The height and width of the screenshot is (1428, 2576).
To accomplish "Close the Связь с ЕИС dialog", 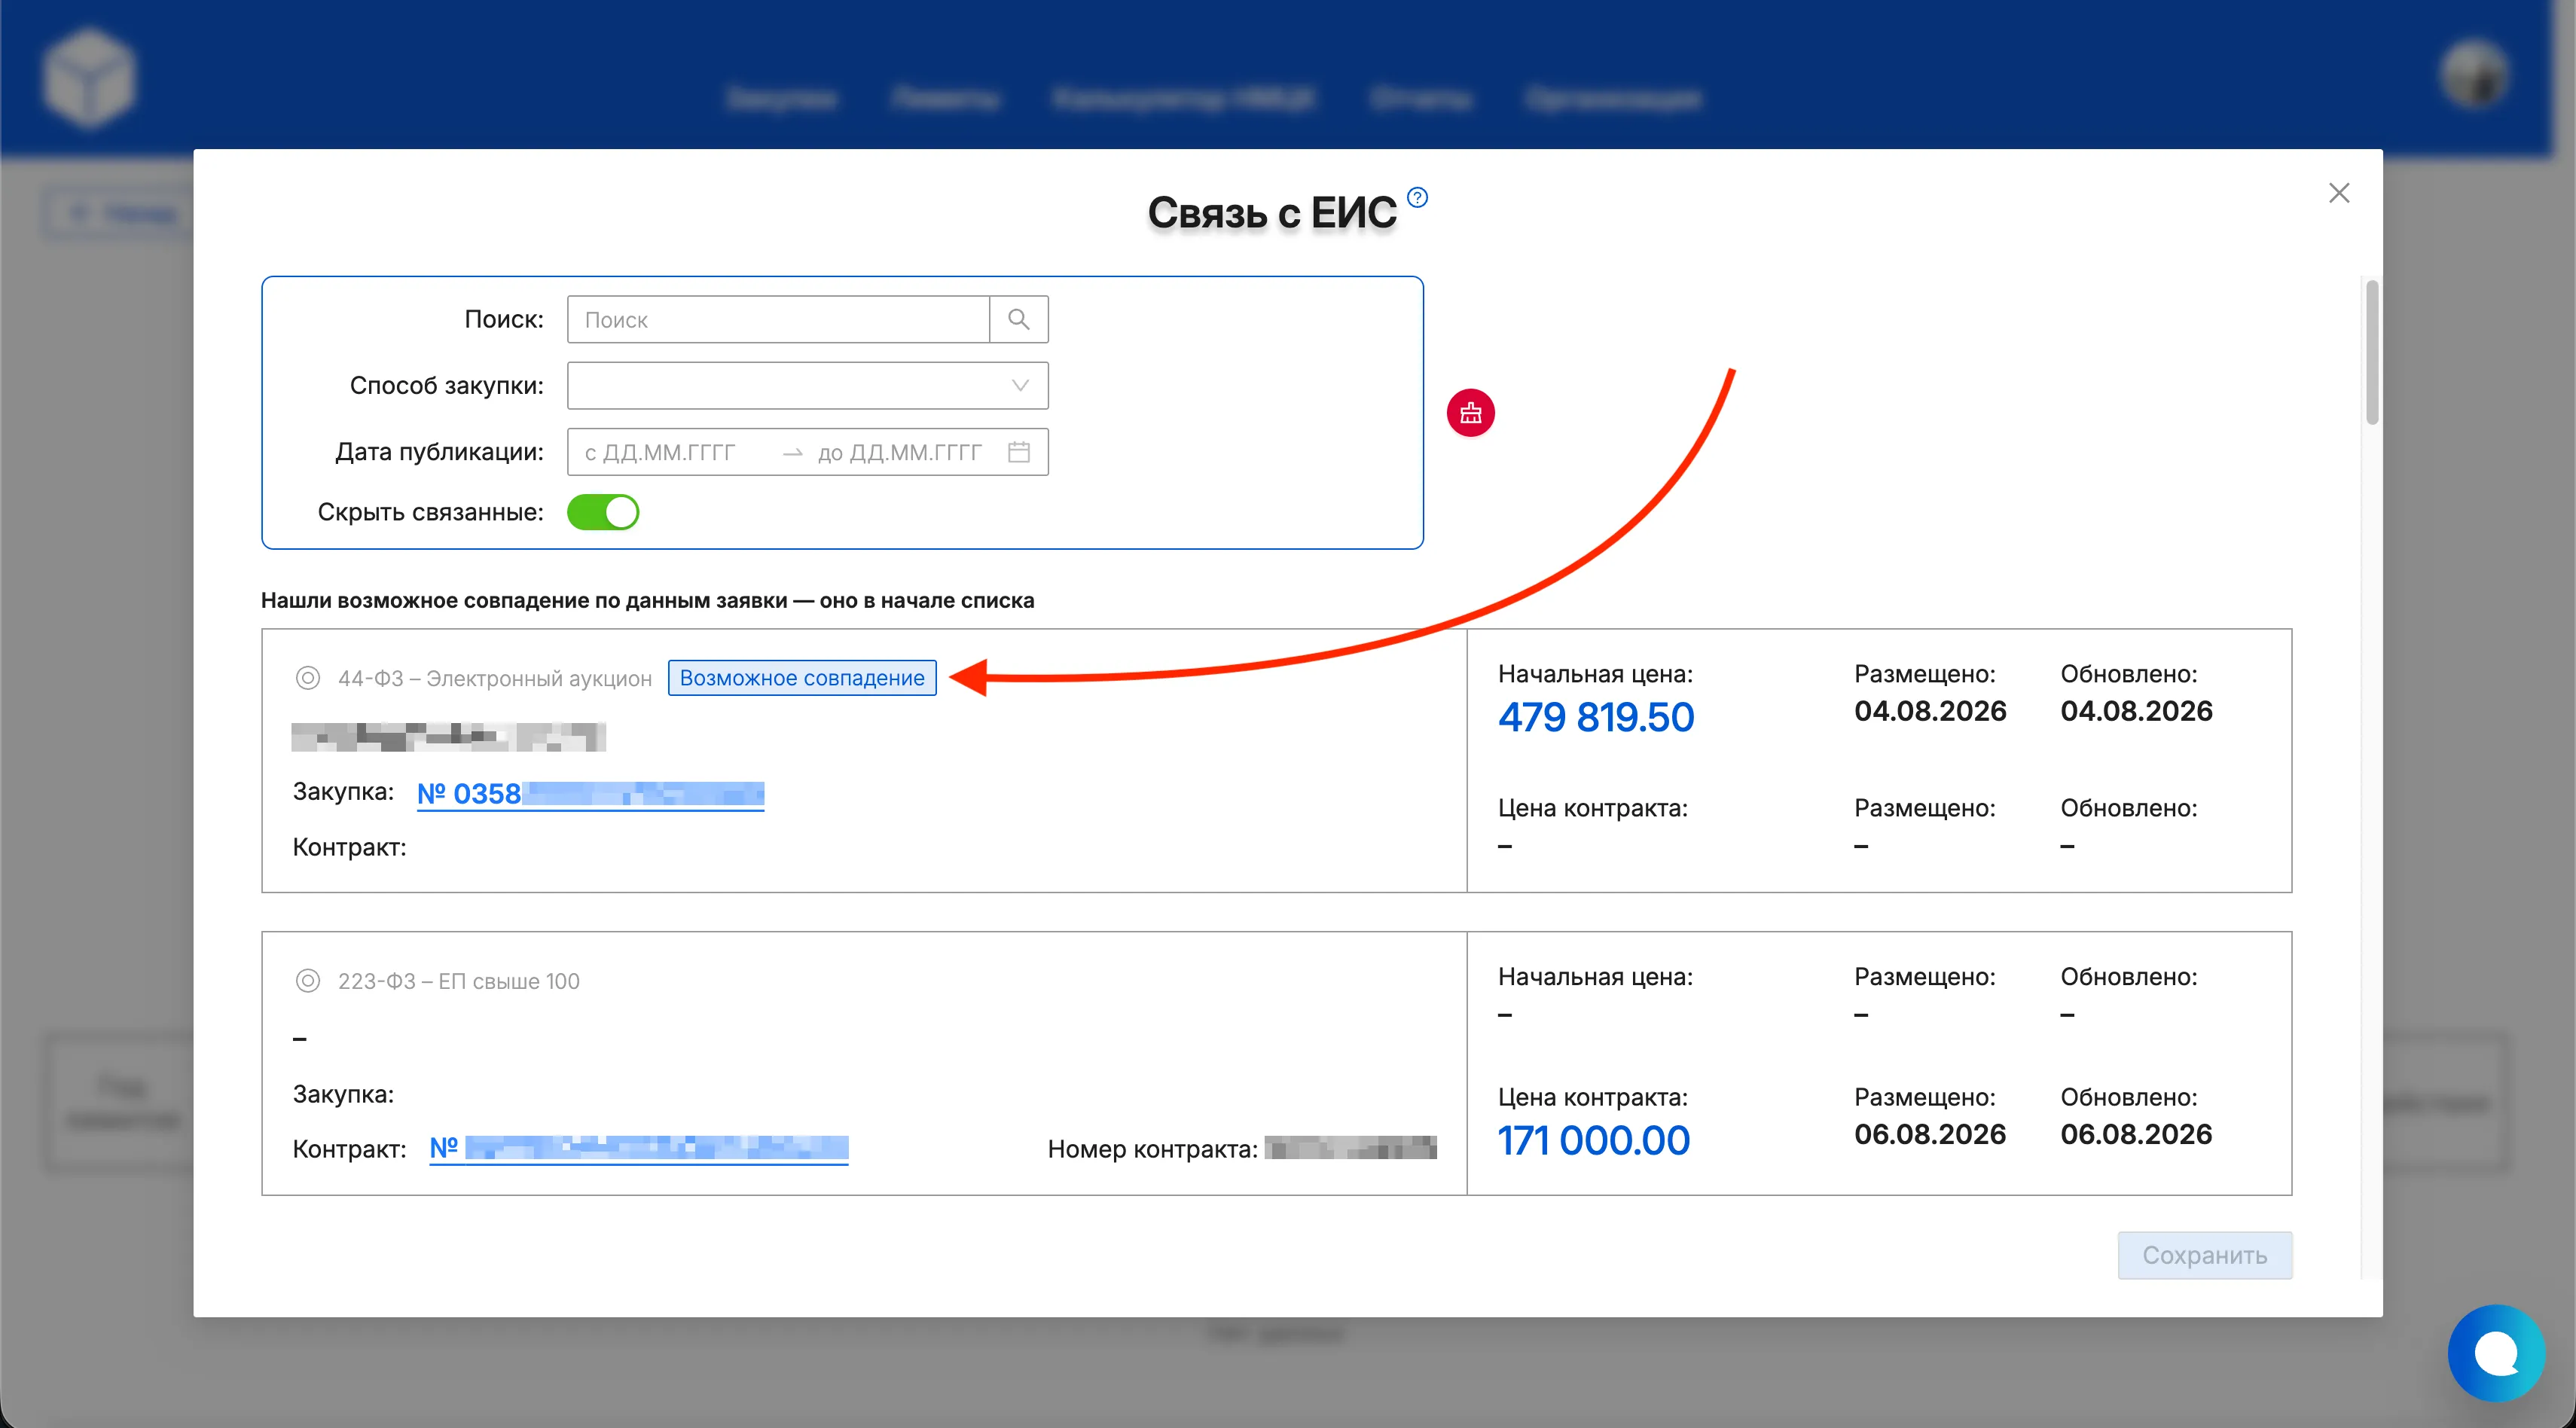I will click(2338, 193).
